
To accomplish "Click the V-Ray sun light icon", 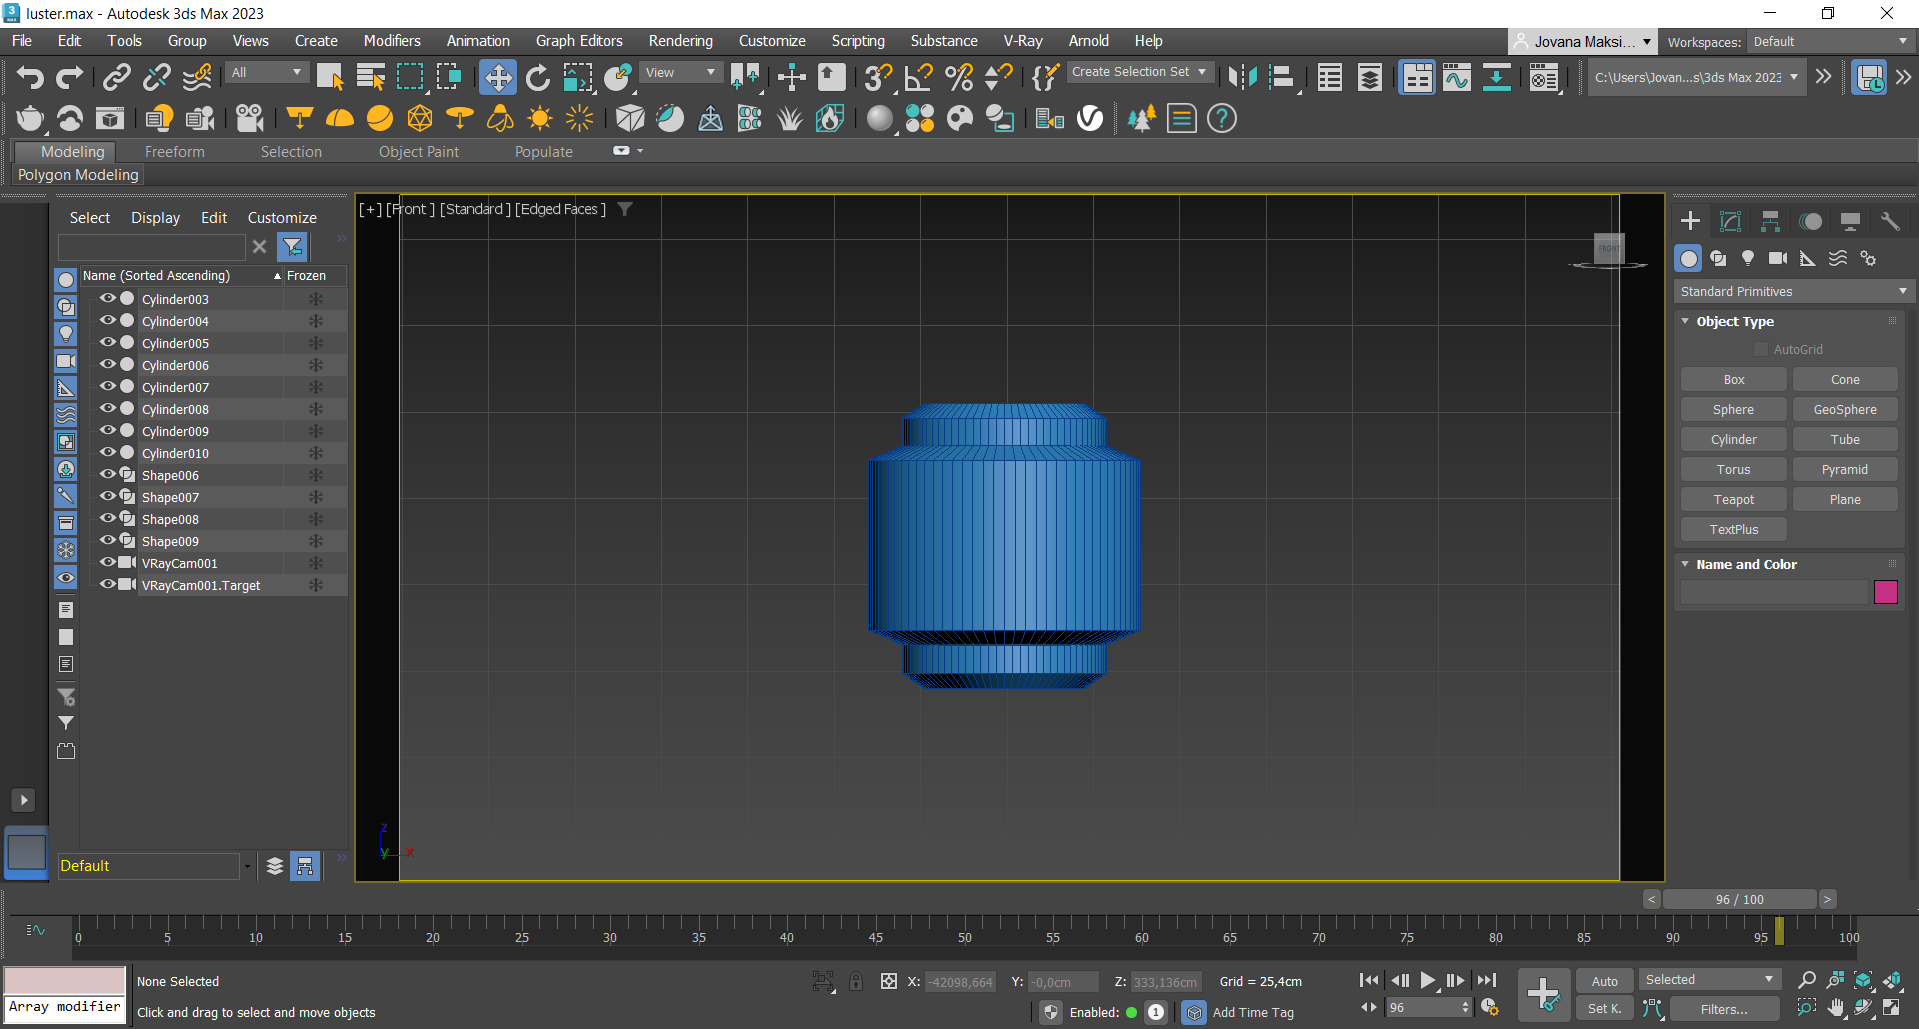I will click(540, 118).
